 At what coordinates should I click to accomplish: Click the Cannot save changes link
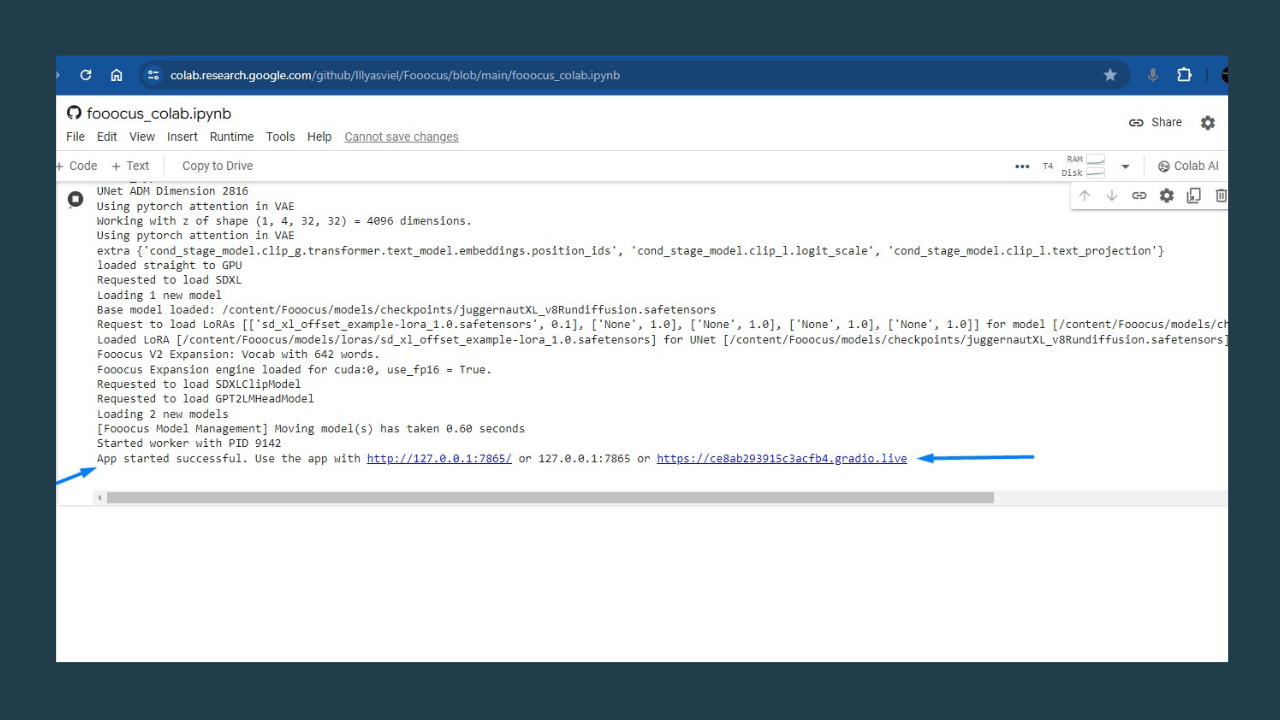tap(401, 137)
